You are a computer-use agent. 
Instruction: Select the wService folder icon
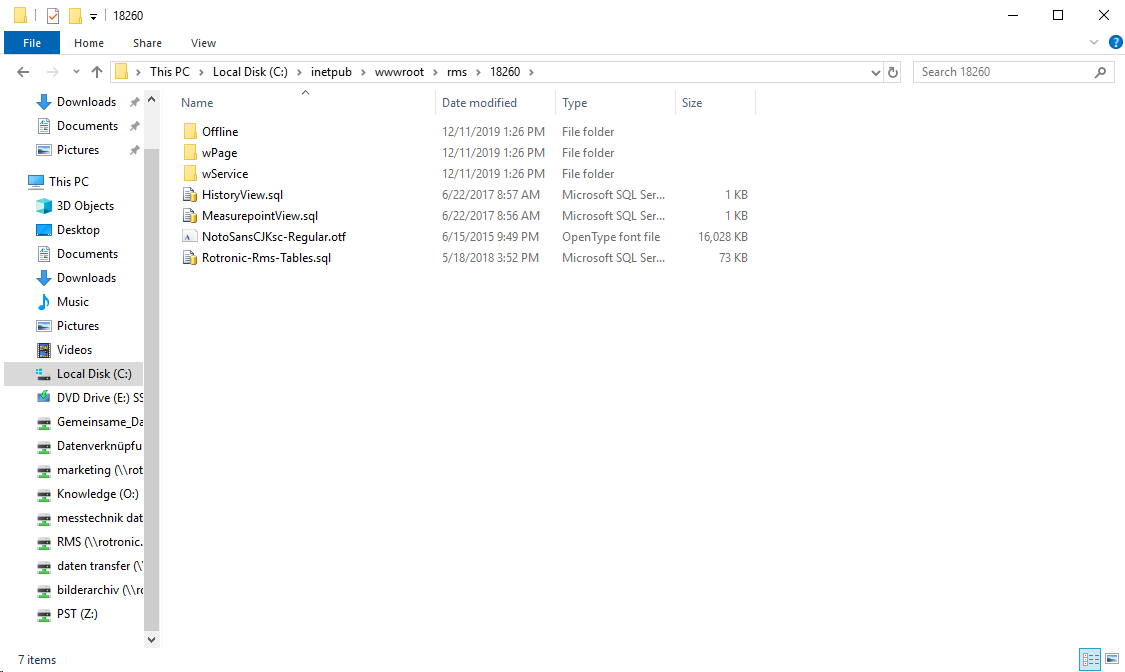point(190,173)
